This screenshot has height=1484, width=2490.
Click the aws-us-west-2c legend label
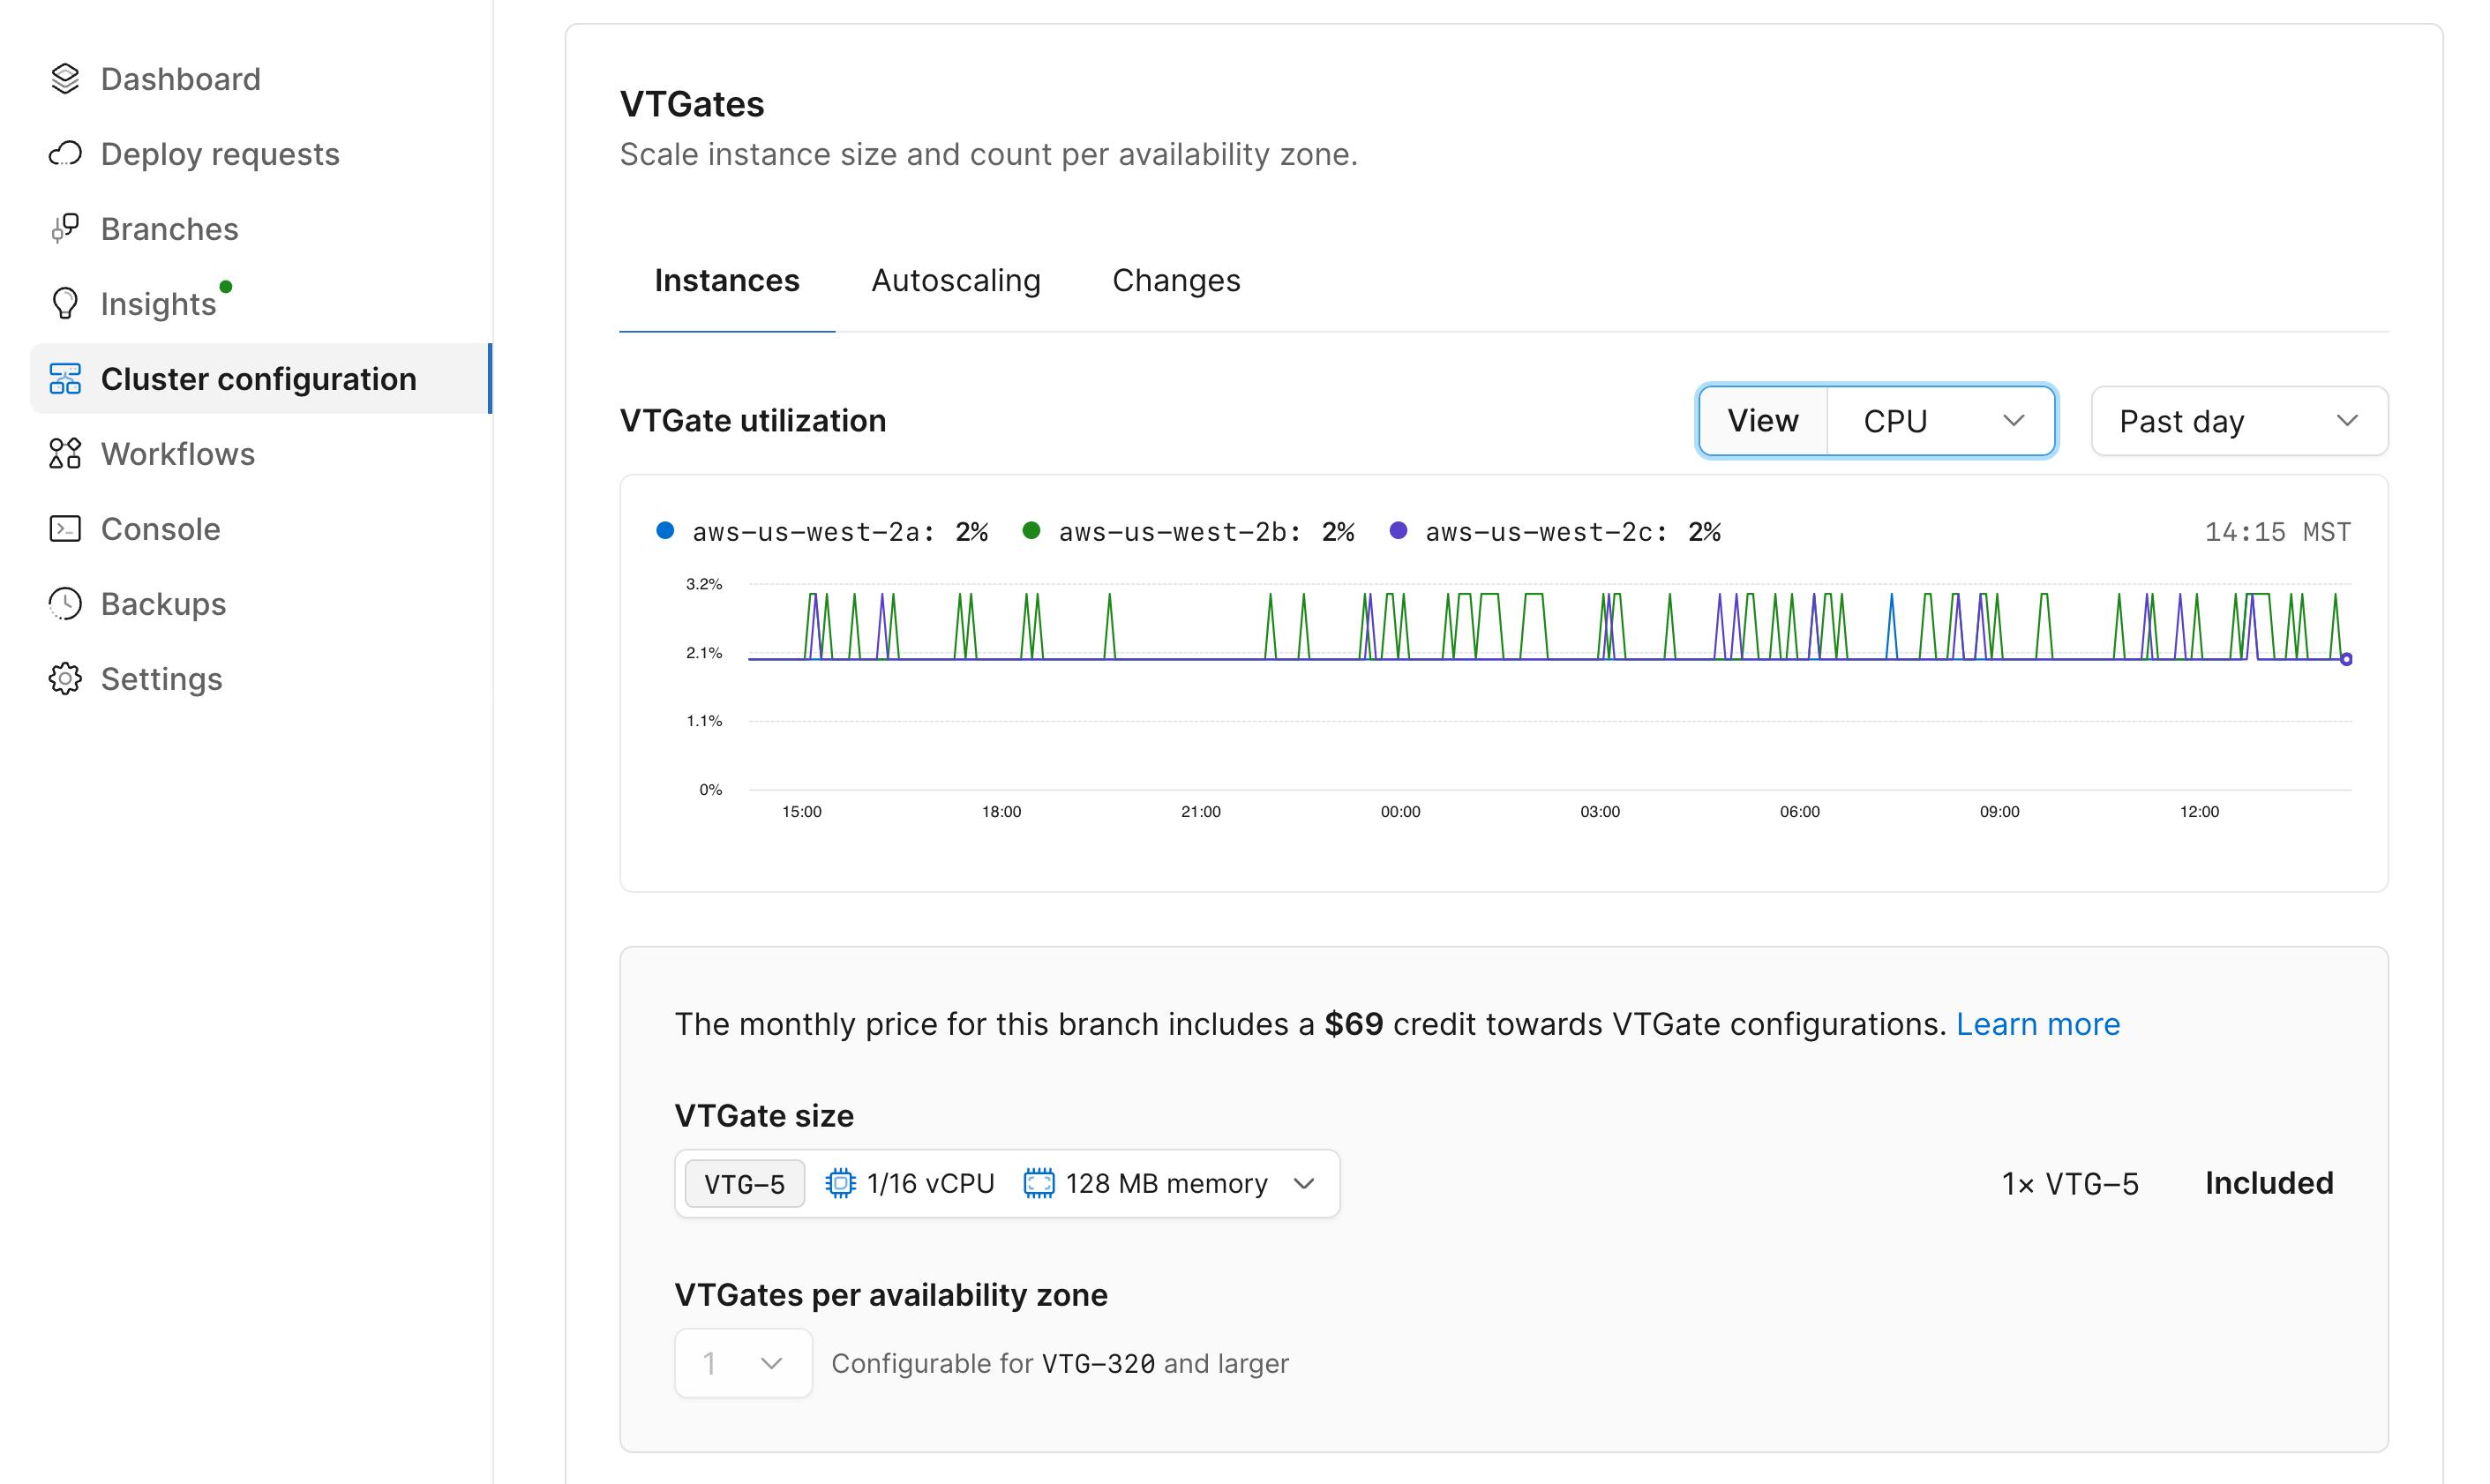coord(1573,532)
